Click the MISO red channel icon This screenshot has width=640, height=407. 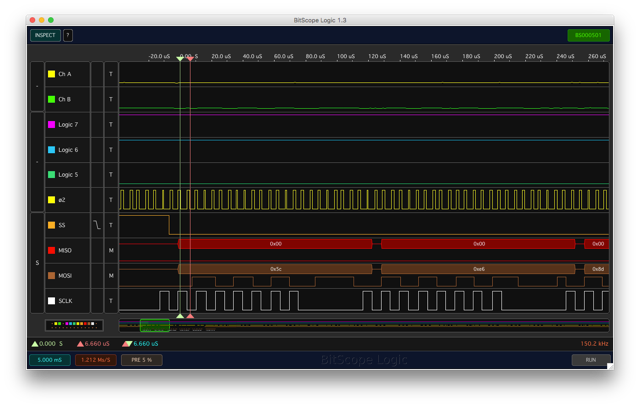pyautogui.click(x=52, y=250)
